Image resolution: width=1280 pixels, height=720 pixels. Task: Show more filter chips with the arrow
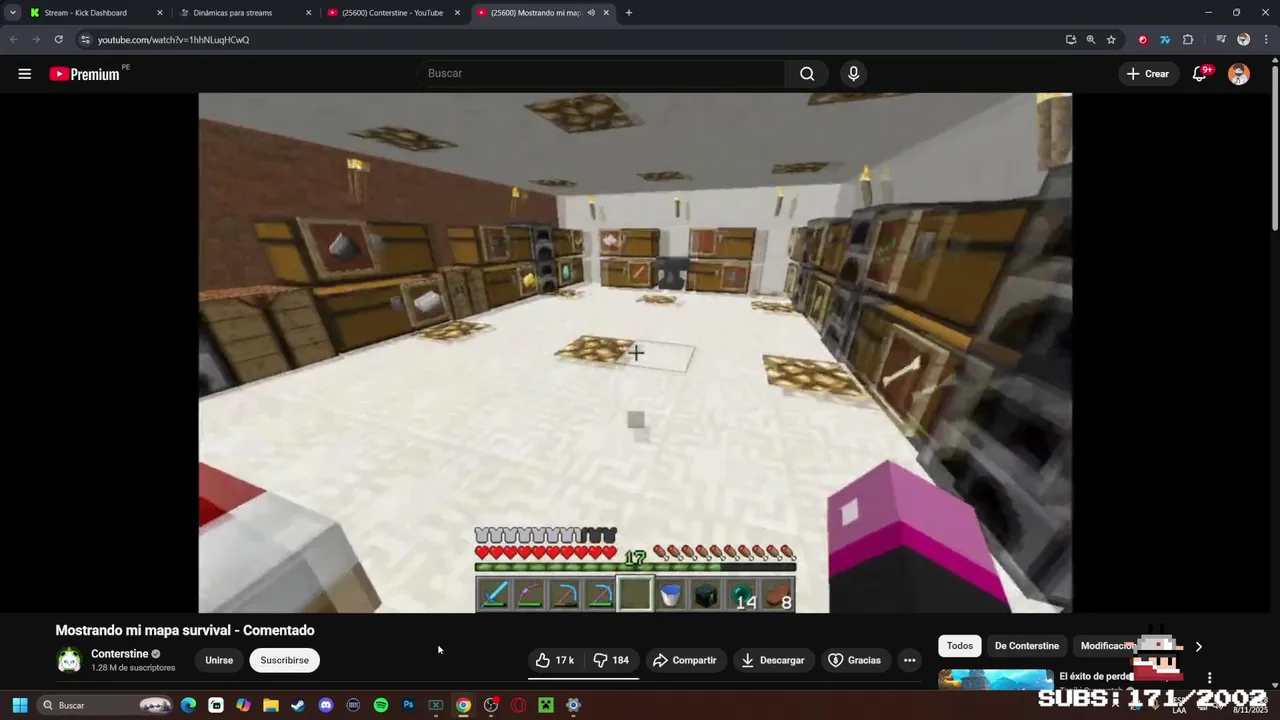coord(1198,646)
